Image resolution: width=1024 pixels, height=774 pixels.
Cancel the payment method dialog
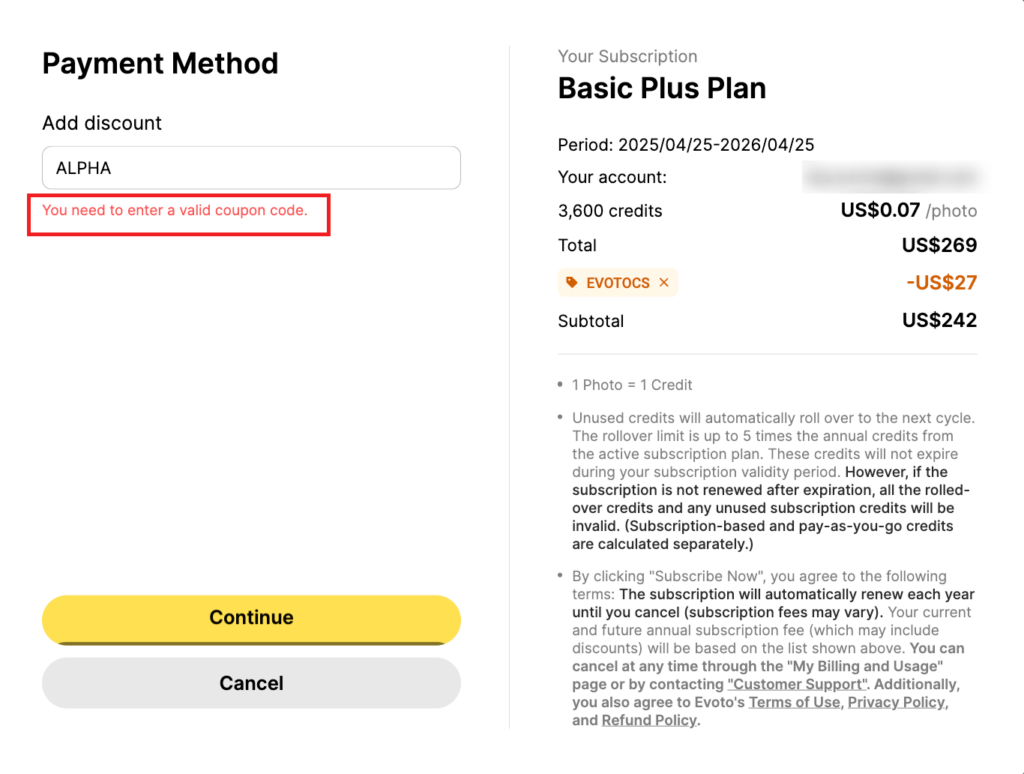251,683
